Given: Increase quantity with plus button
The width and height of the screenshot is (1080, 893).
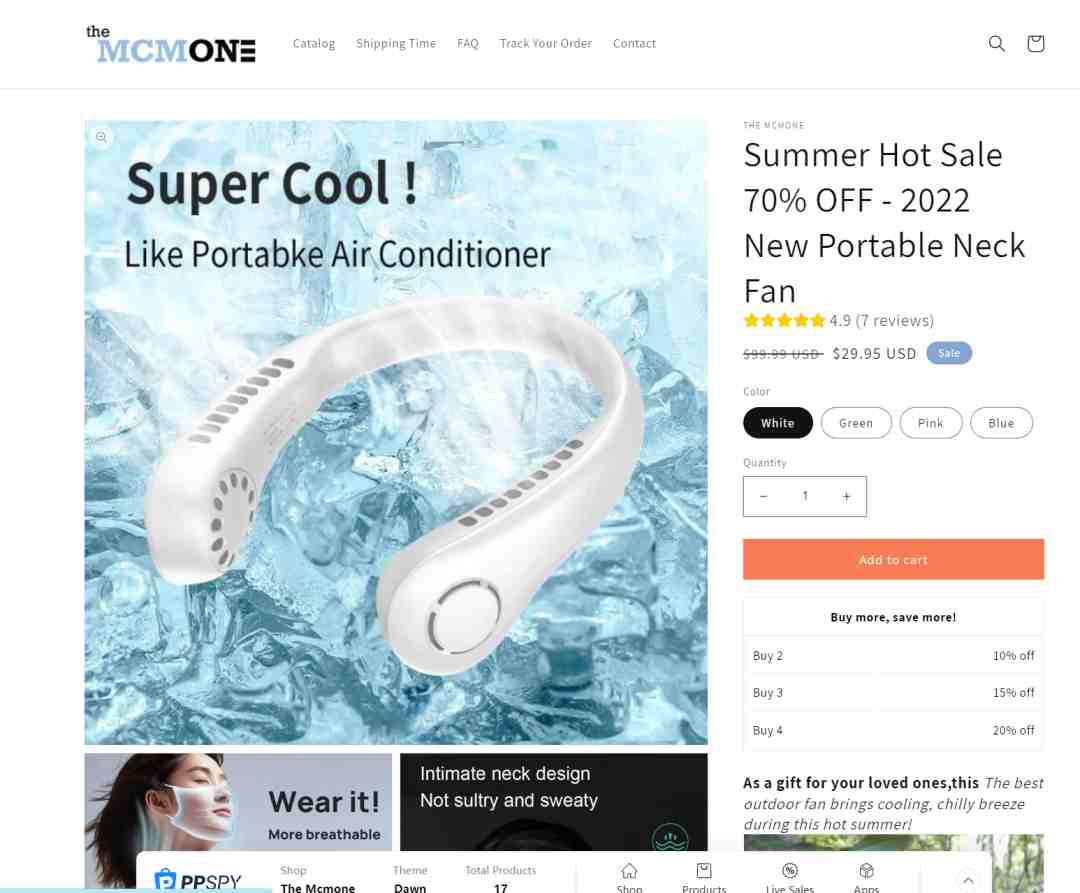Looking at the screenshot, I should tap(847, 496).
